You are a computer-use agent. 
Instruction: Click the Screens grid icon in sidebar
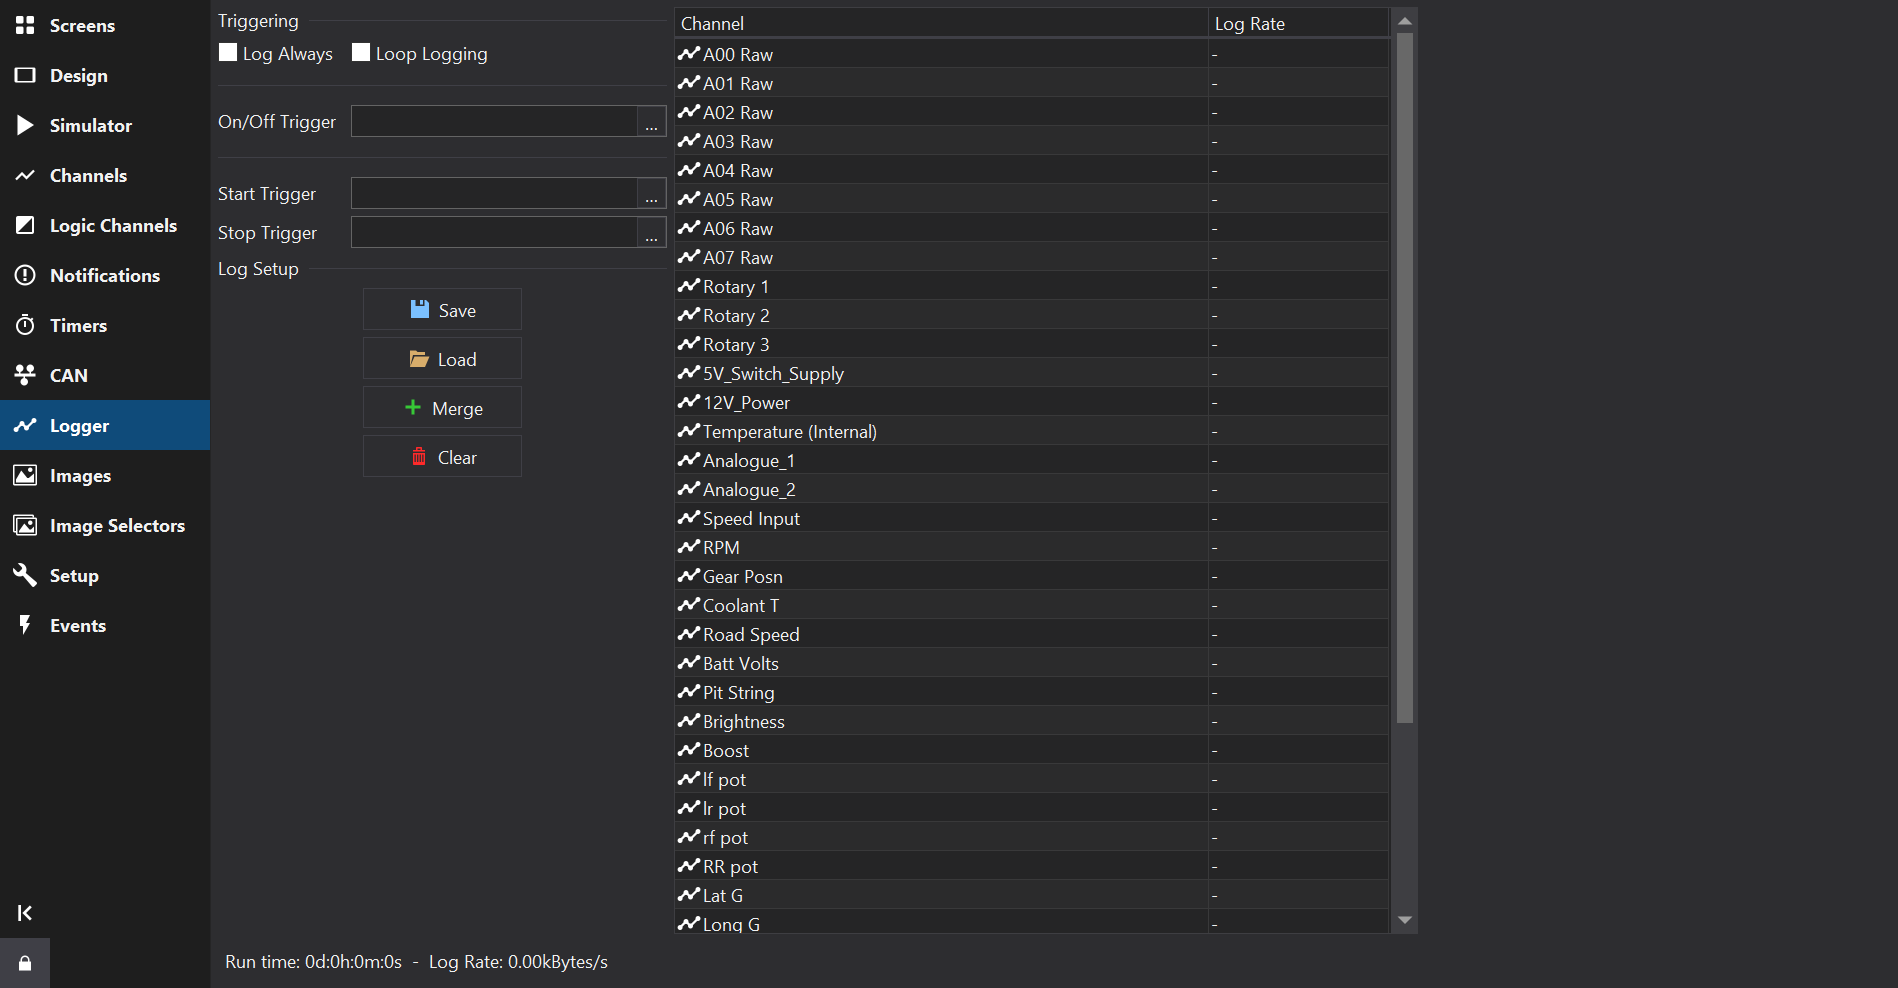coord(25,25)
